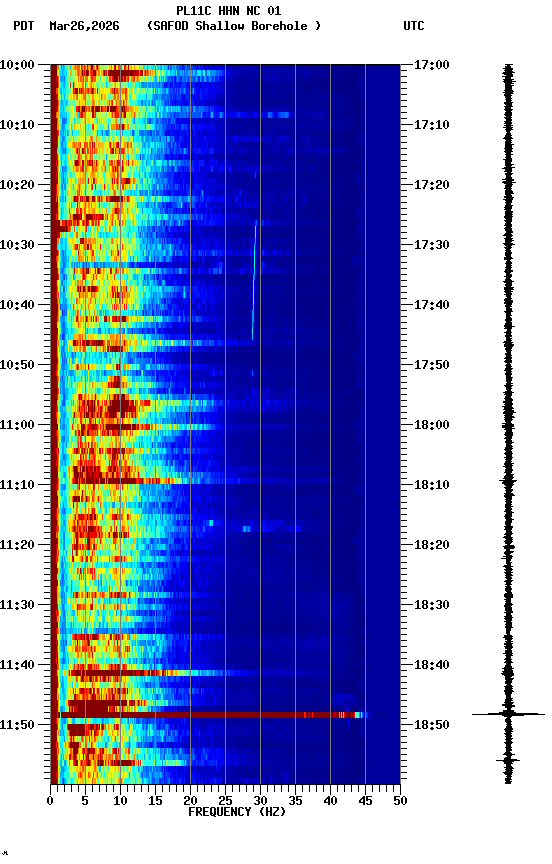
Task: Click the date Mar26,2026
Action: 84,26
